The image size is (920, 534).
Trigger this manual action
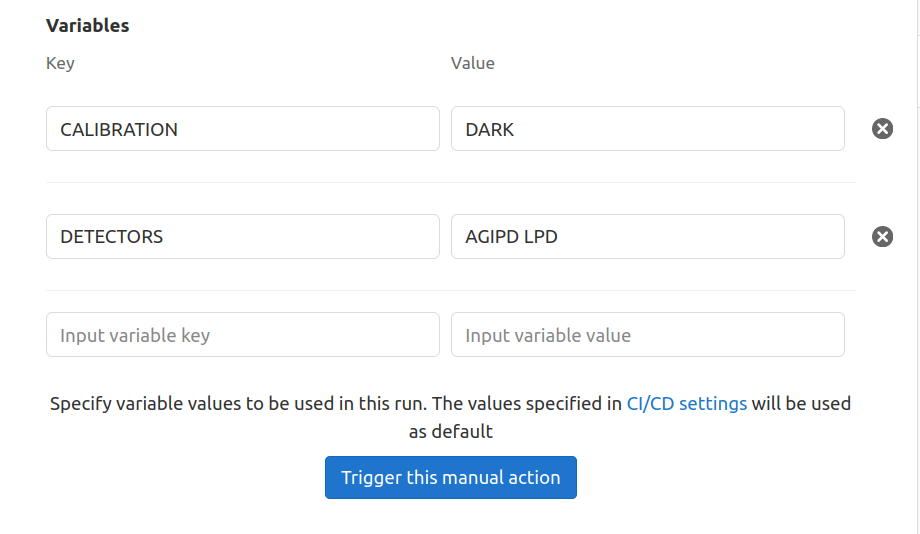451,478
